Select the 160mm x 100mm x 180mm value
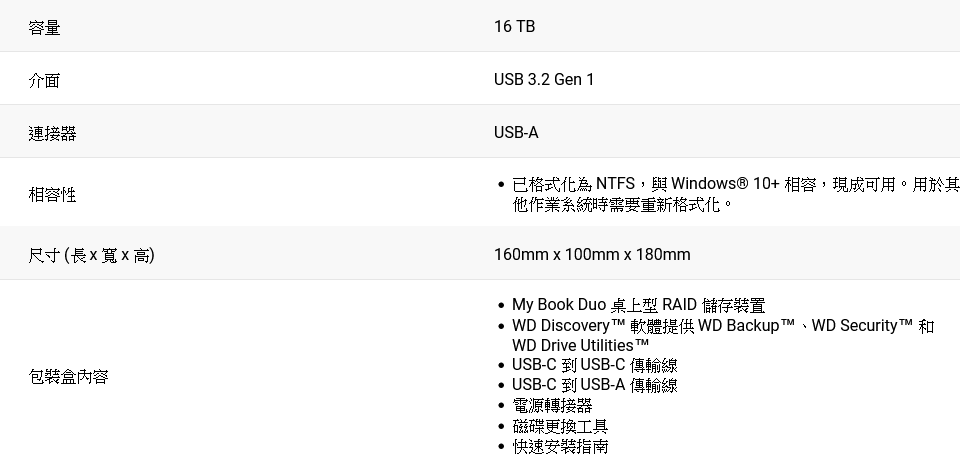 coord(592,255)
